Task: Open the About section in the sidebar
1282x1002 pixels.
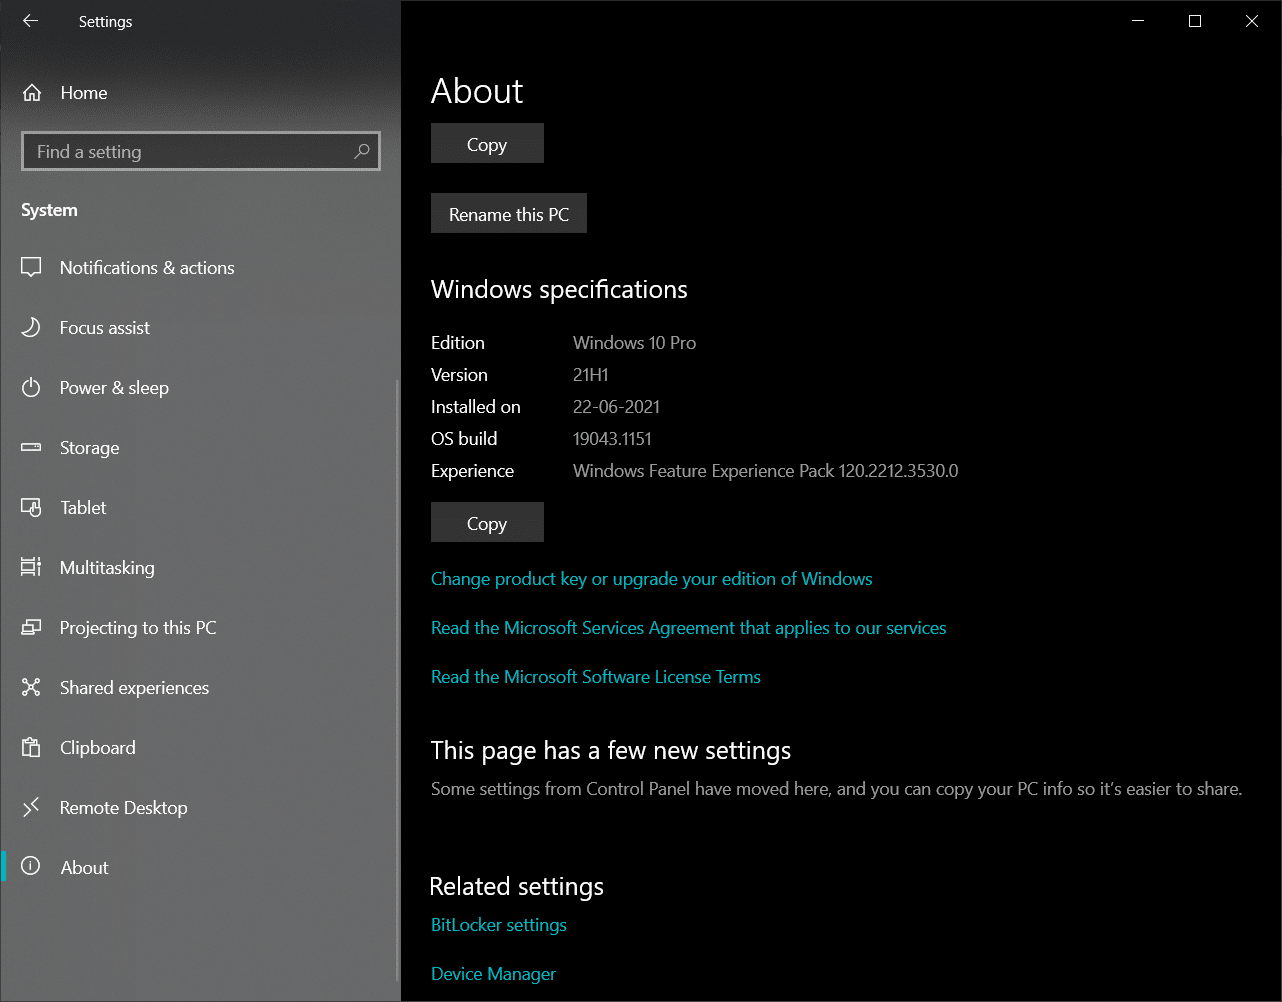Action: tap(84, 867)
